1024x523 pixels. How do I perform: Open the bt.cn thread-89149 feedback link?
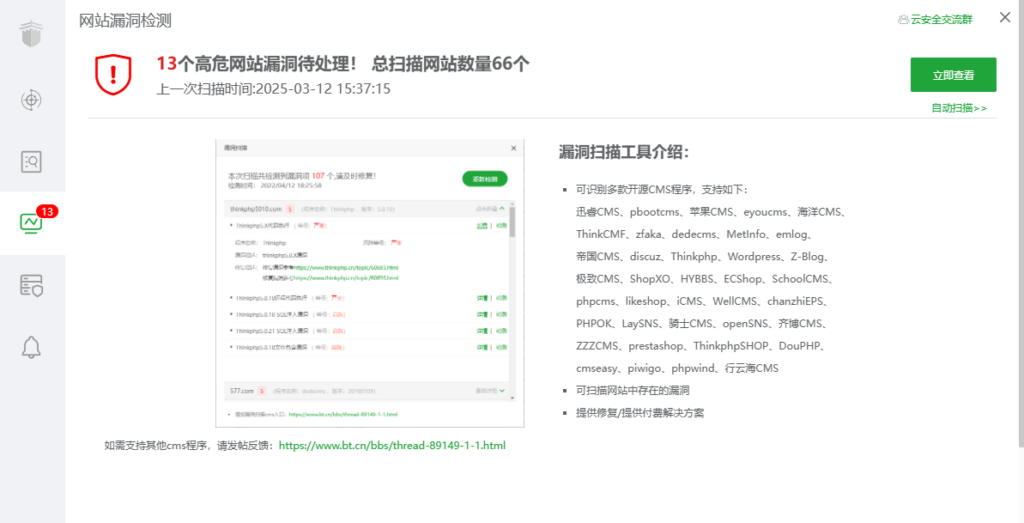click(392, 445)
